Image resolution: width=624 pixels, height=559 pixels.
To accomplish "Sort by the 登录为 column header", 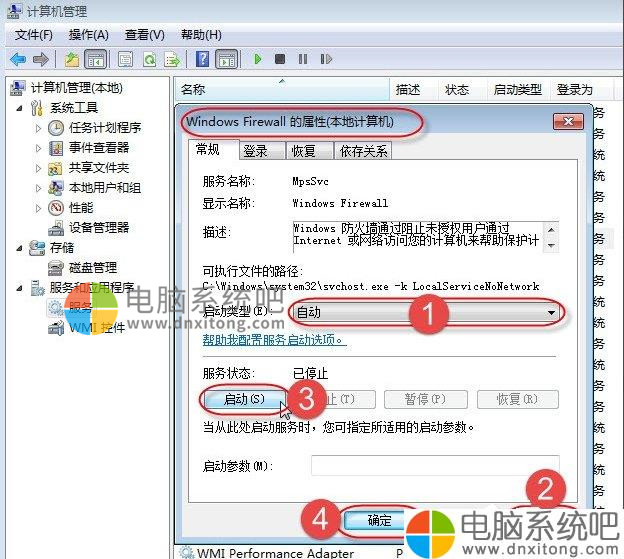I will [582, 90].
